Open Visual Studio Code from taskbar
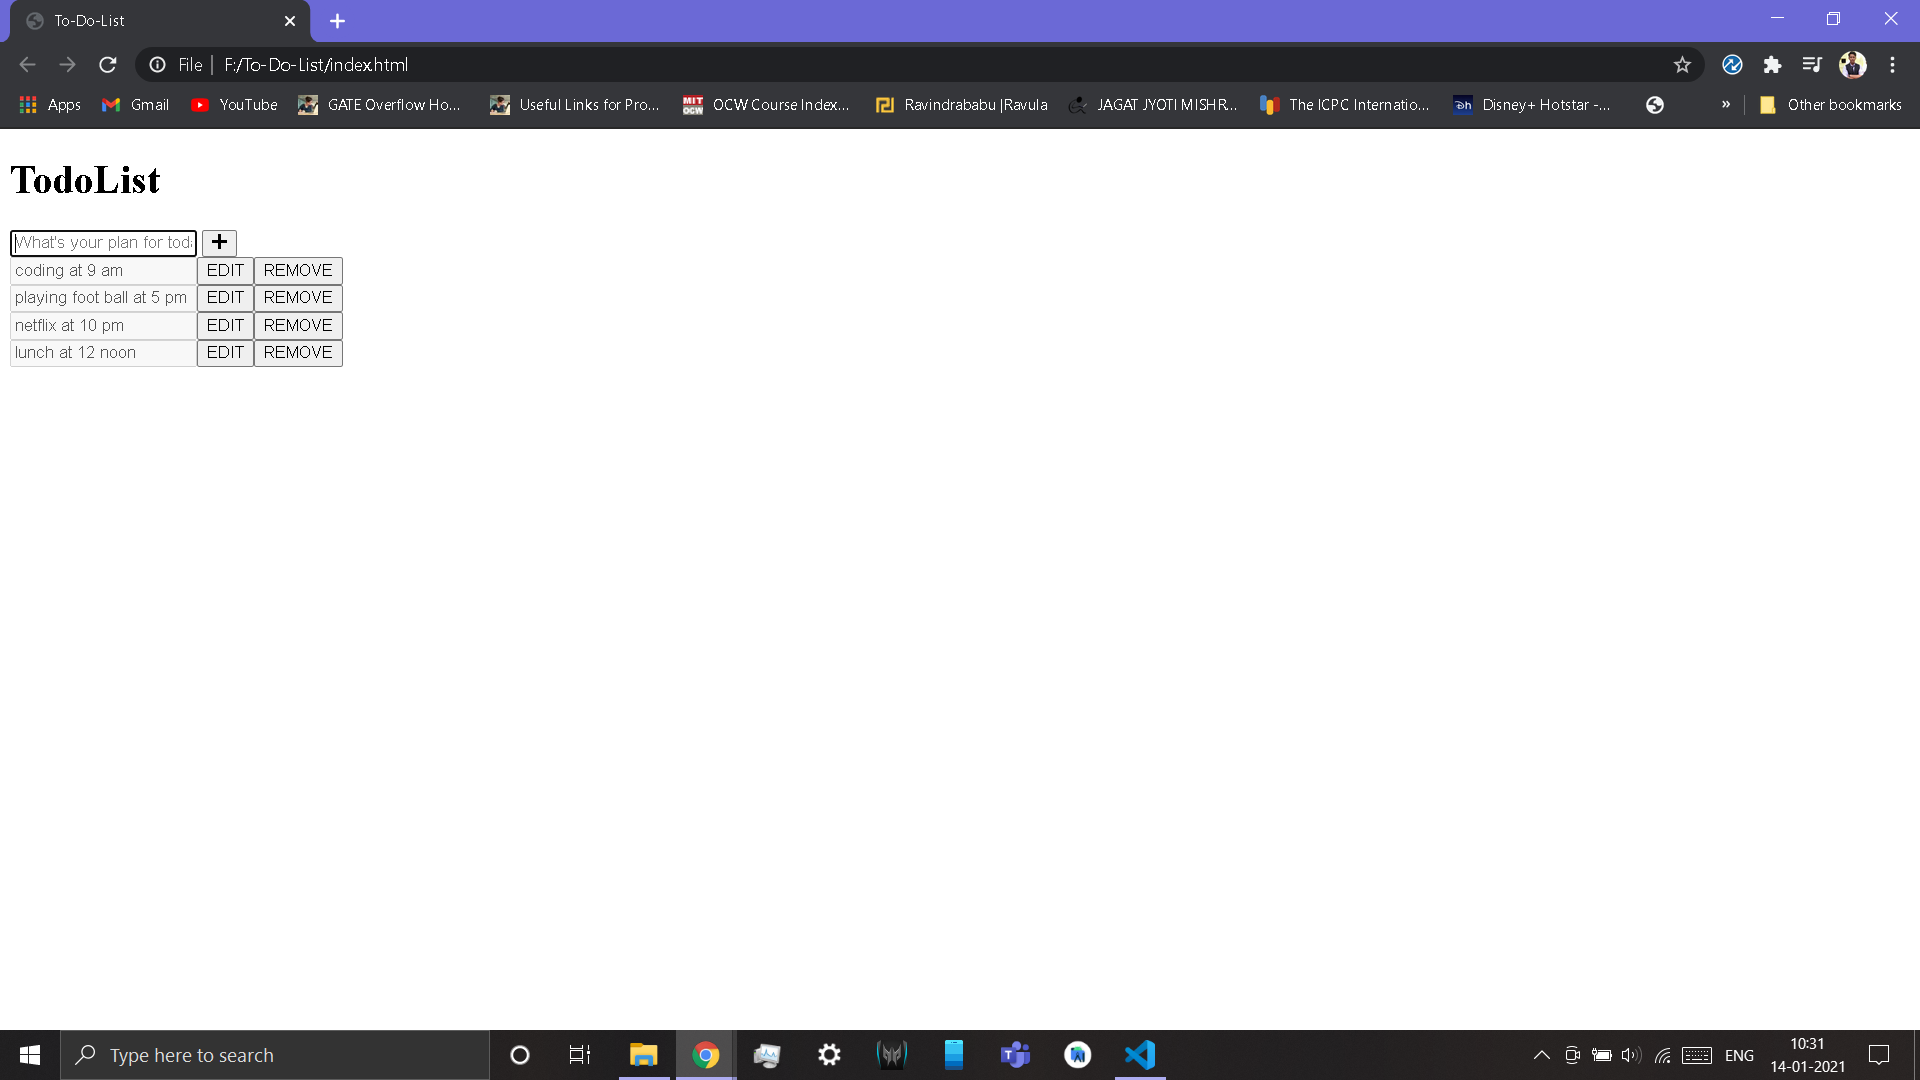Viewport: 1920px width, 1080px height. pyautogui.click(x=1140, y=1055)
